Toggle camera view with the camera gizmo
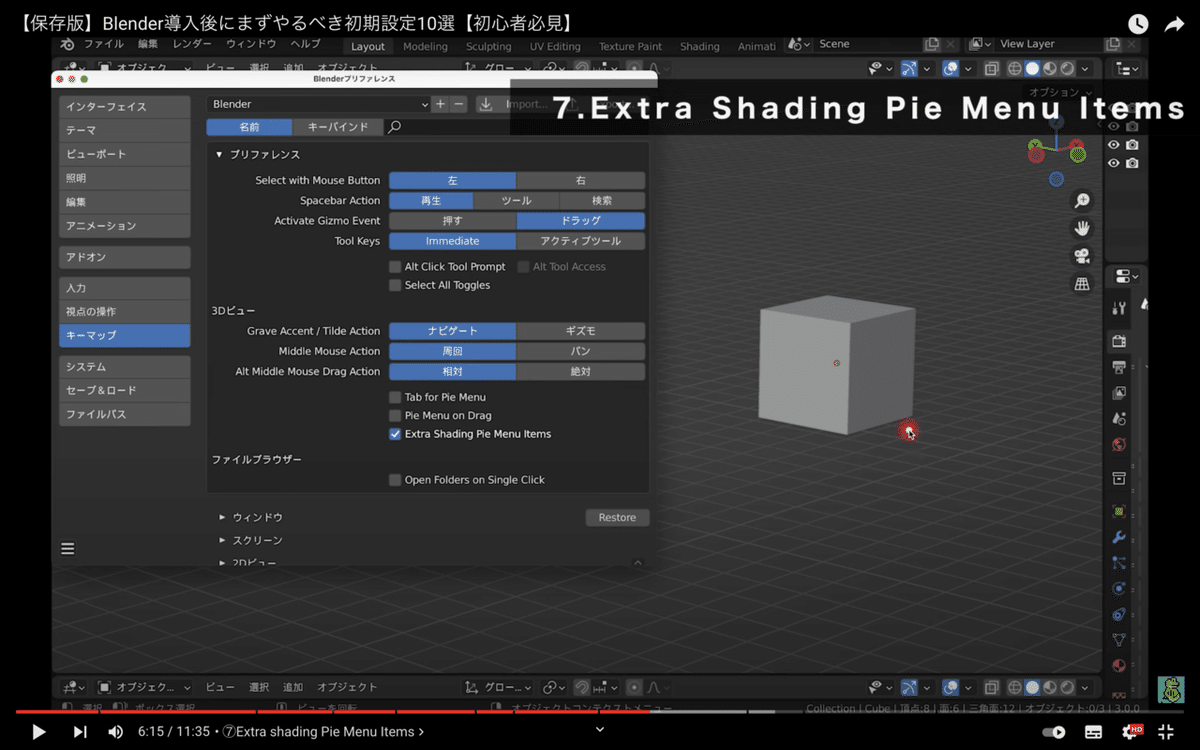The image size is (1200, 750). [1082, 256]
